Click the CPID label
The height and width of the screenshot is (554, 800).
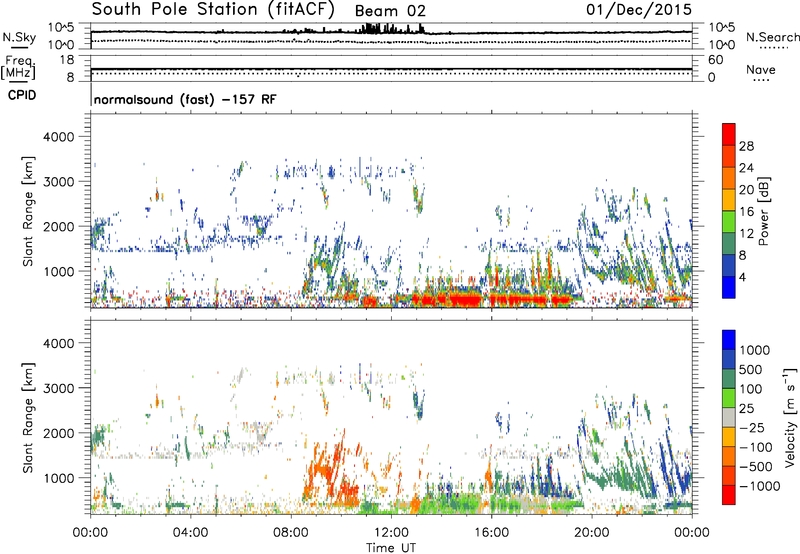click(x=22, y=95)
